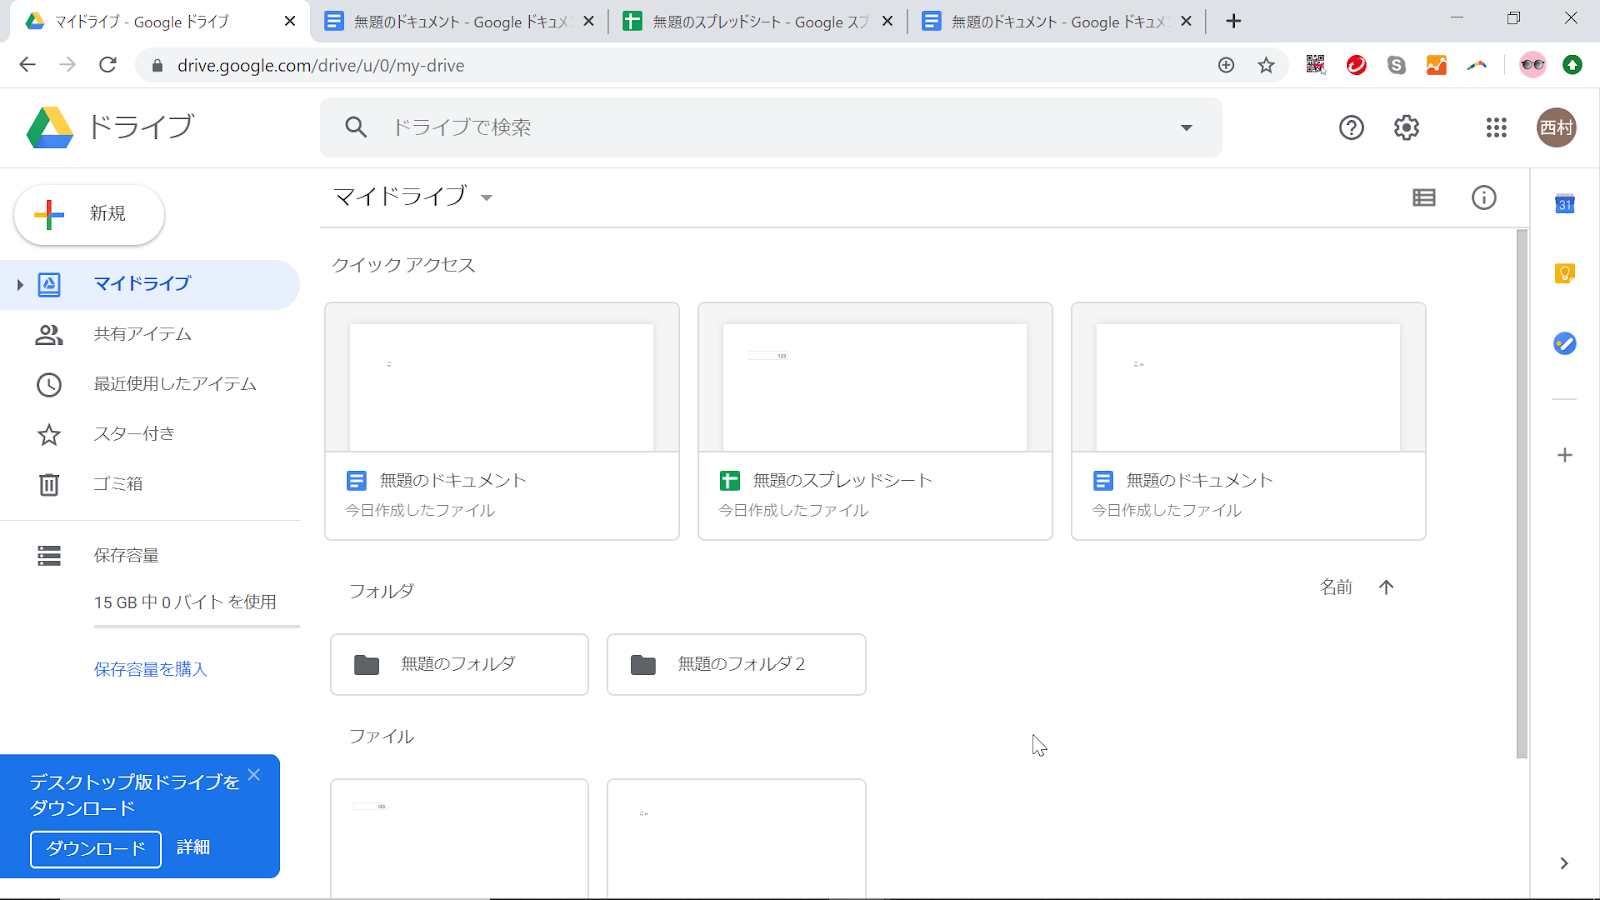1600x900 pixels.
Task: Open Google Keep side panel
Action: pos(1565,273)
